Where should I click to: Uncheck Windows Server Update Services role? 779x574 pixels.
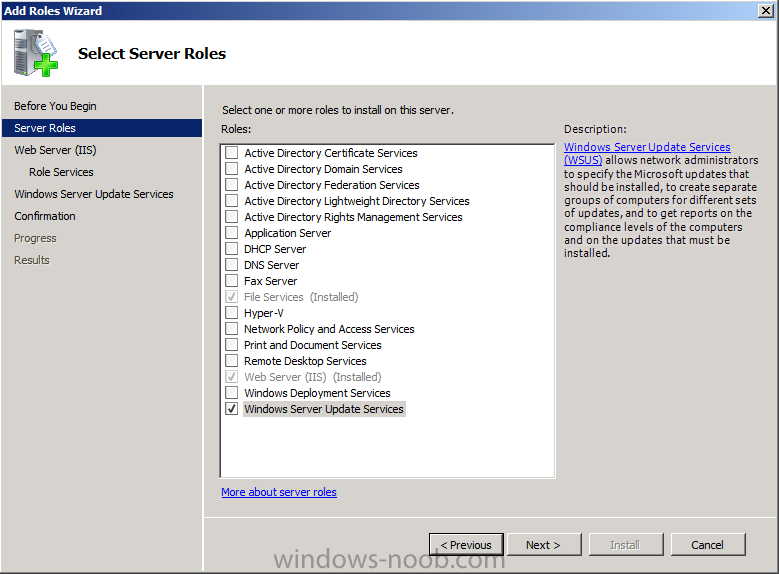tap(232, 409)
